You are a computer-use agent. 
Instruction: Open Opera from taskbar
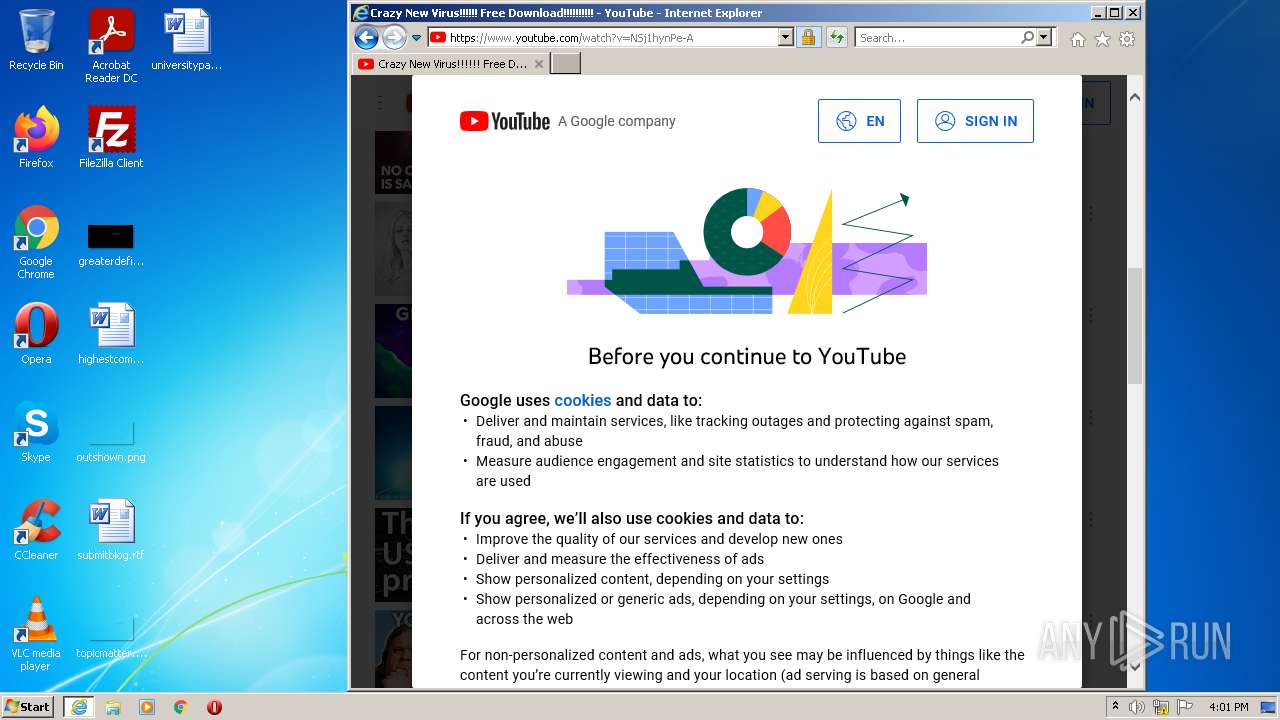214,707
